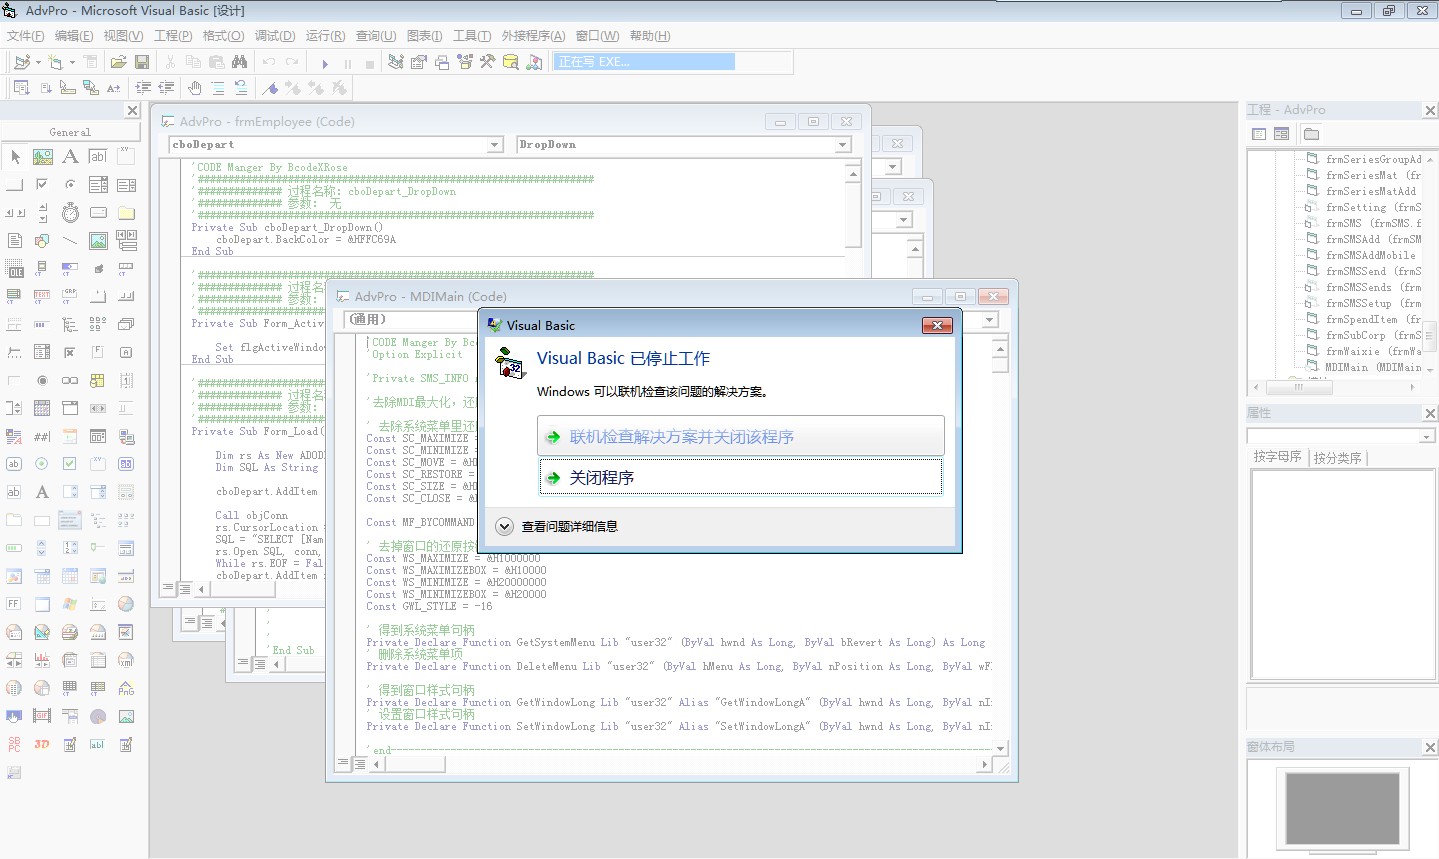Click the Find binoculars icon
This screenshot has height=859, width=1439.
pyautogui.click(x=239, y=62)
